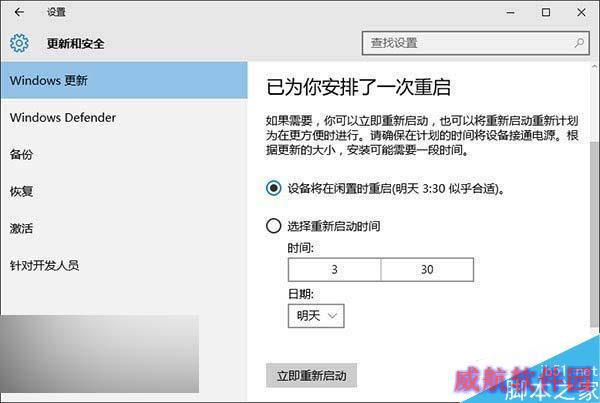
Task: Click the 已为你安排了一次重启 heading
Action: (x=359, y=87)
